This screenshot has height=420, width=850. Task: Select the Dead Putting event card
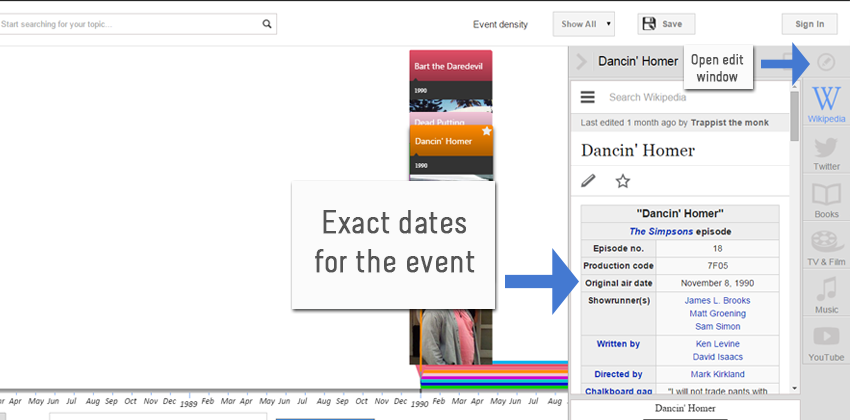pos(450,120)
